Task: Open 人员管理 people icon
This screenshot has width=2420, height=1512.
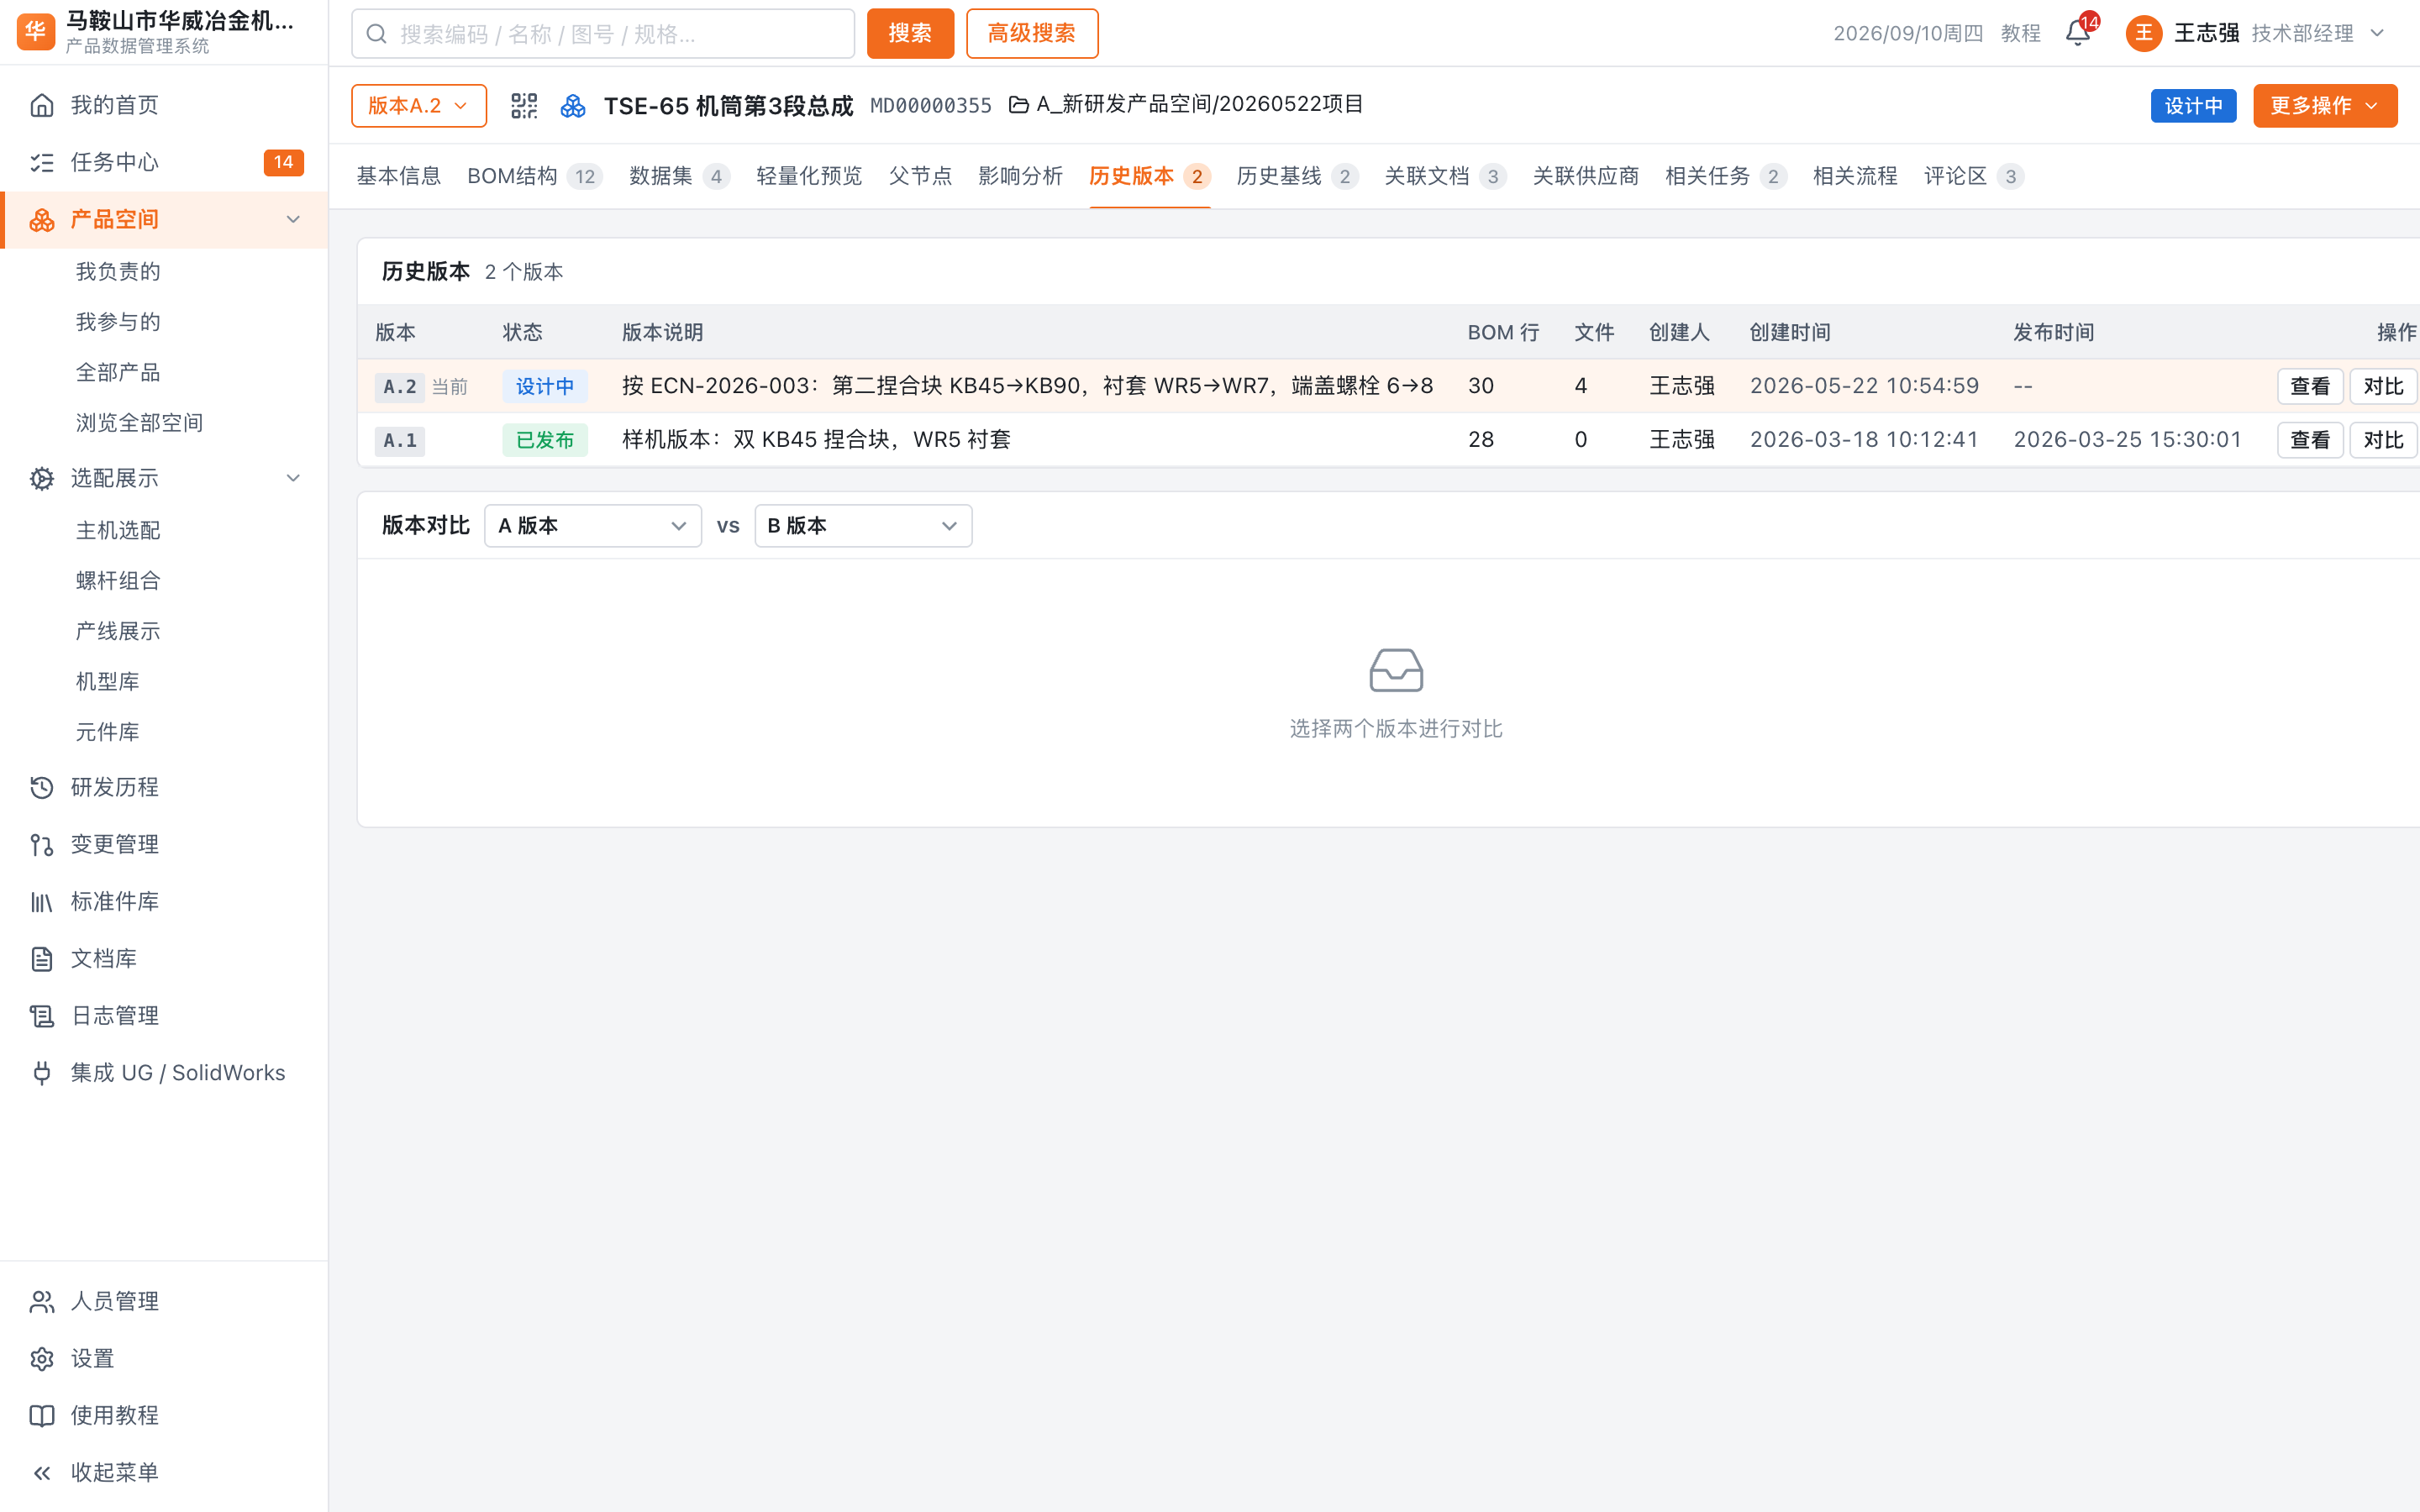Action: (42, 1301)
